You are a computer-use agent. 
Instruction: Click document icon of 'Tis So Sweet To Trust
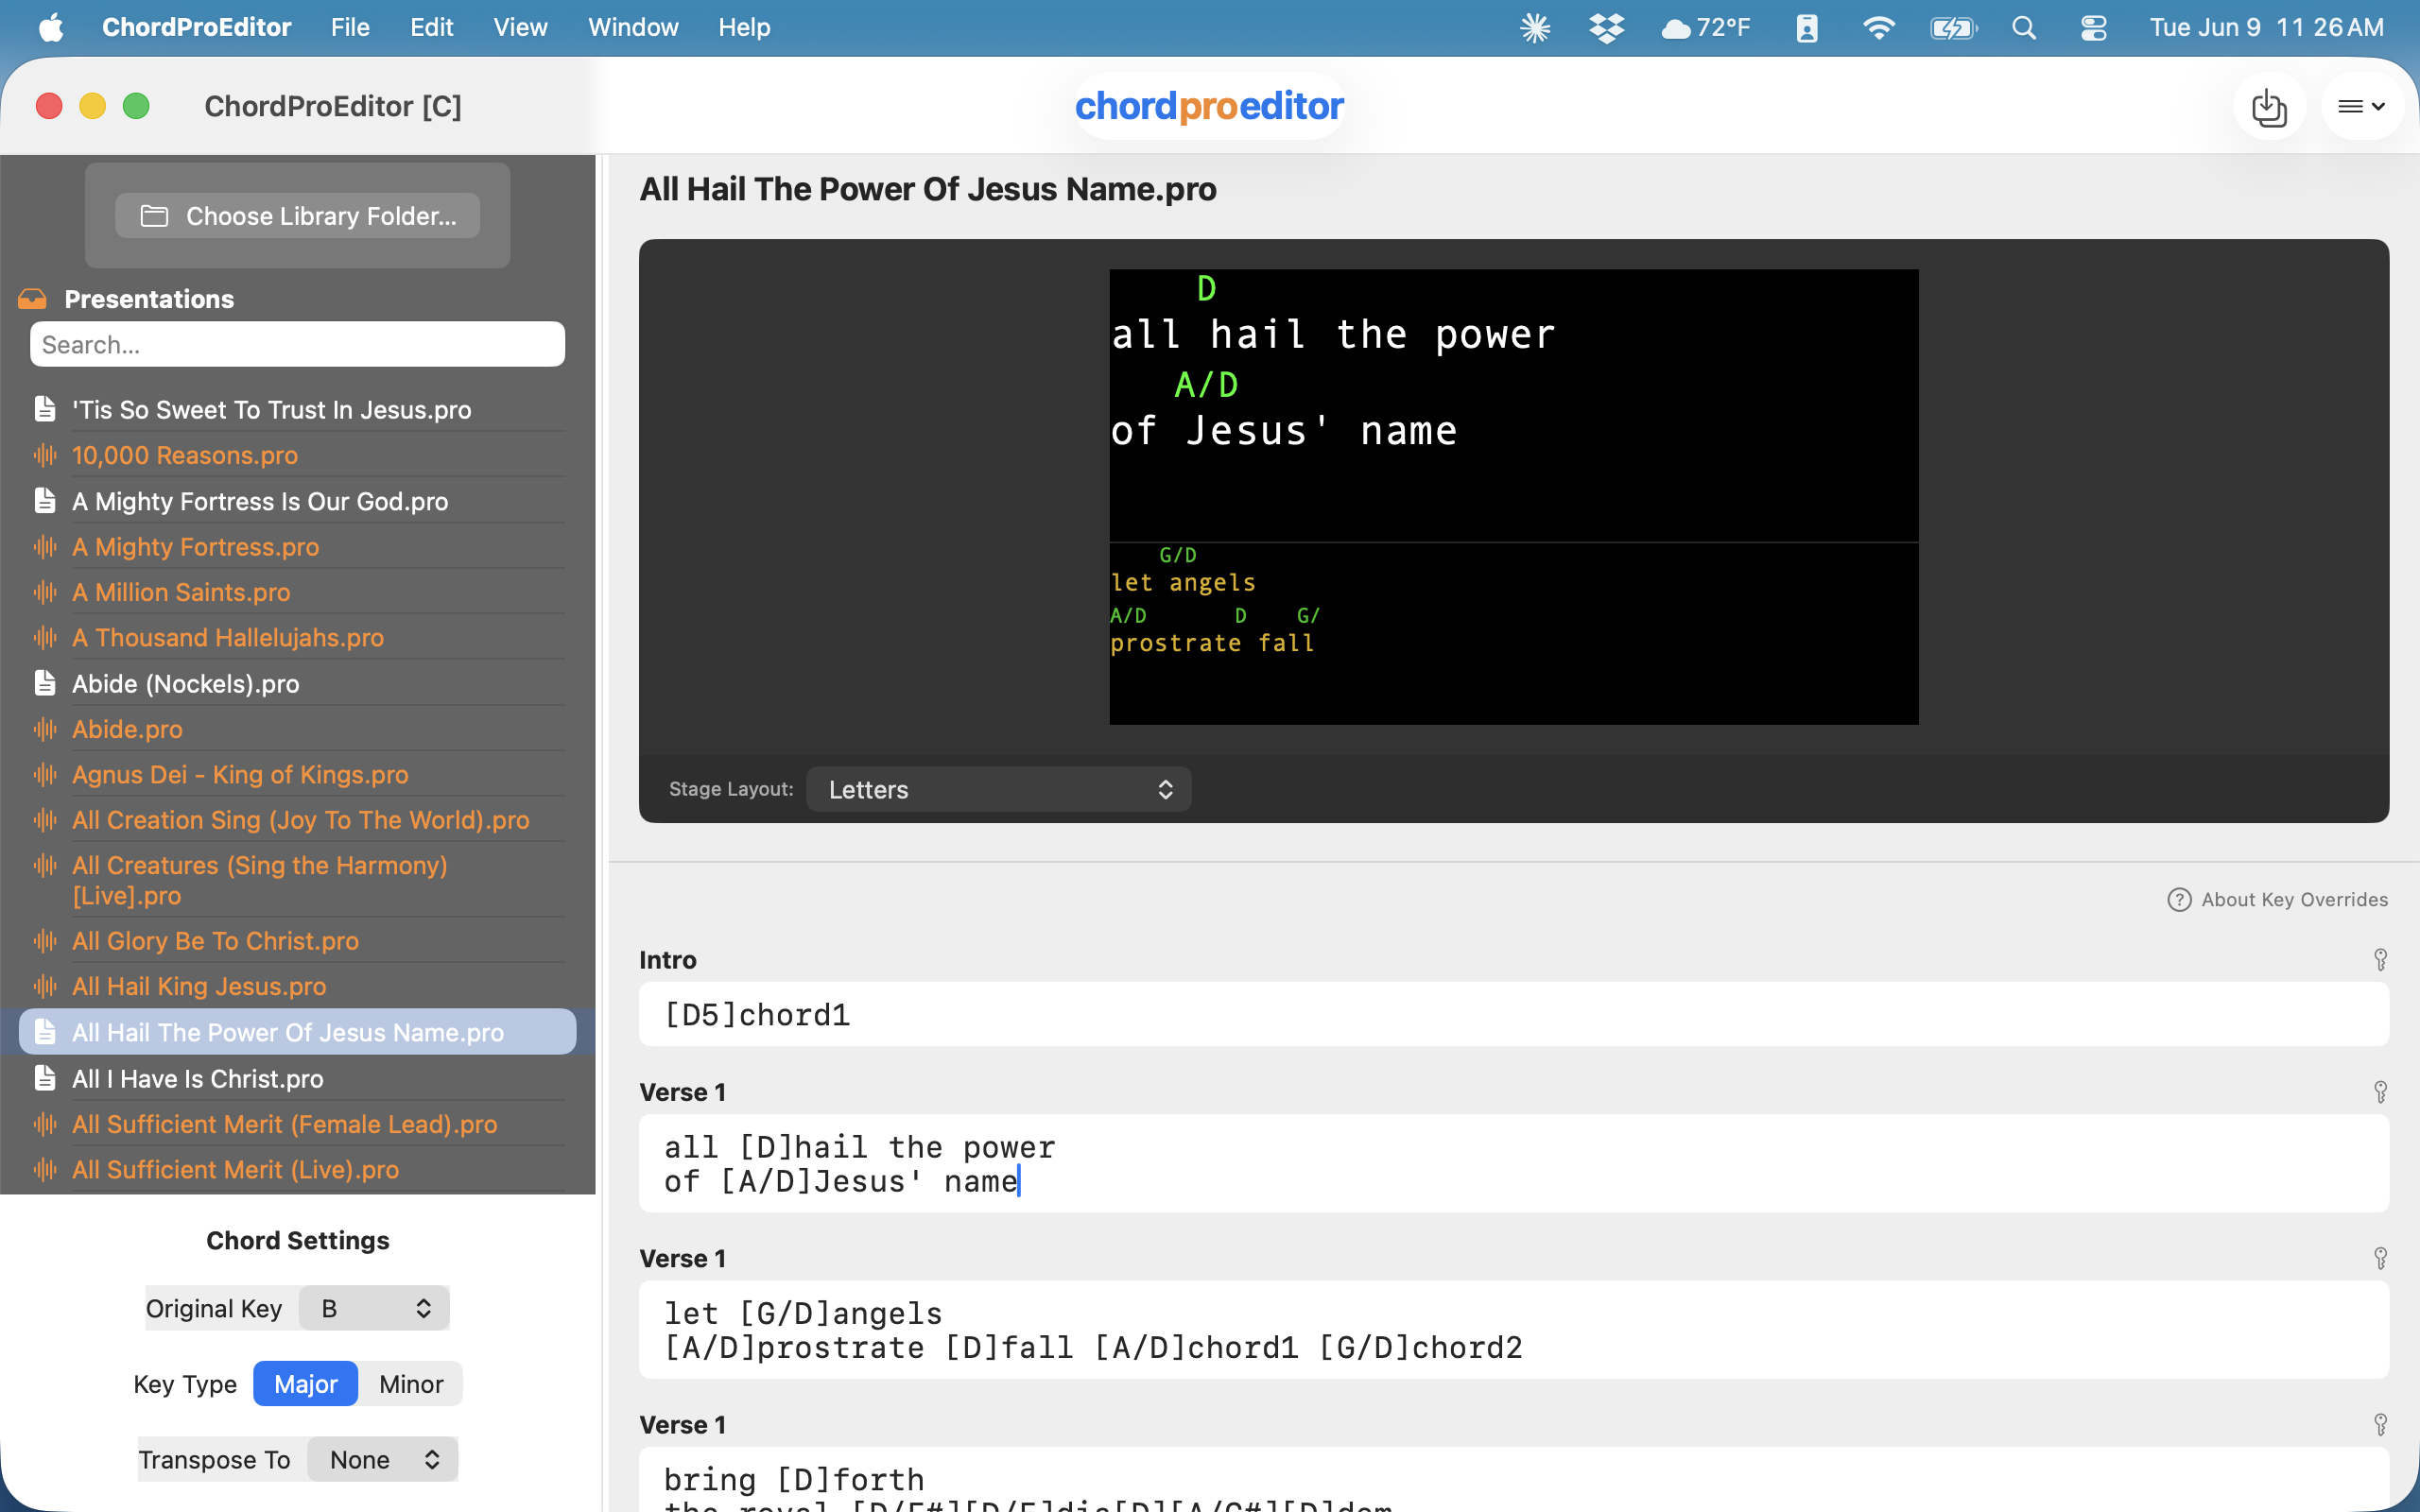click(45, 409)
